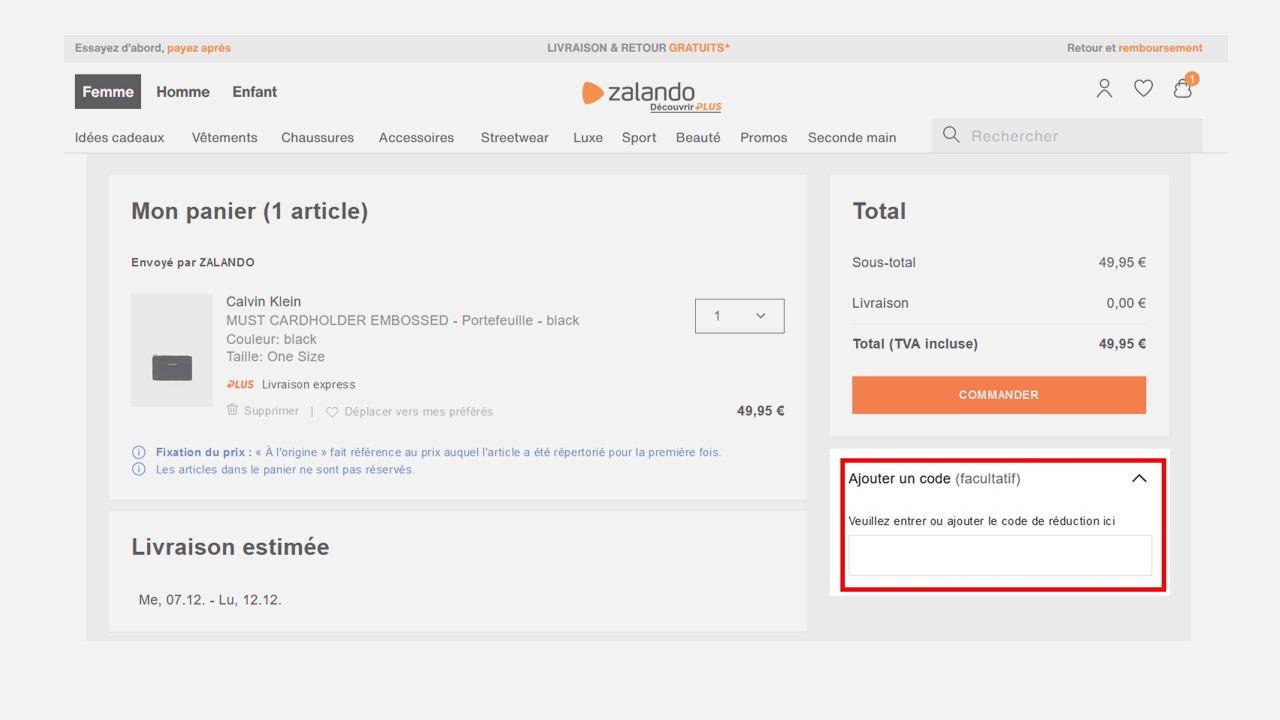Open the Accessoires menu
Image resolution: width=1280 pixels, height=720 pixels.
[x=416, y=138]
